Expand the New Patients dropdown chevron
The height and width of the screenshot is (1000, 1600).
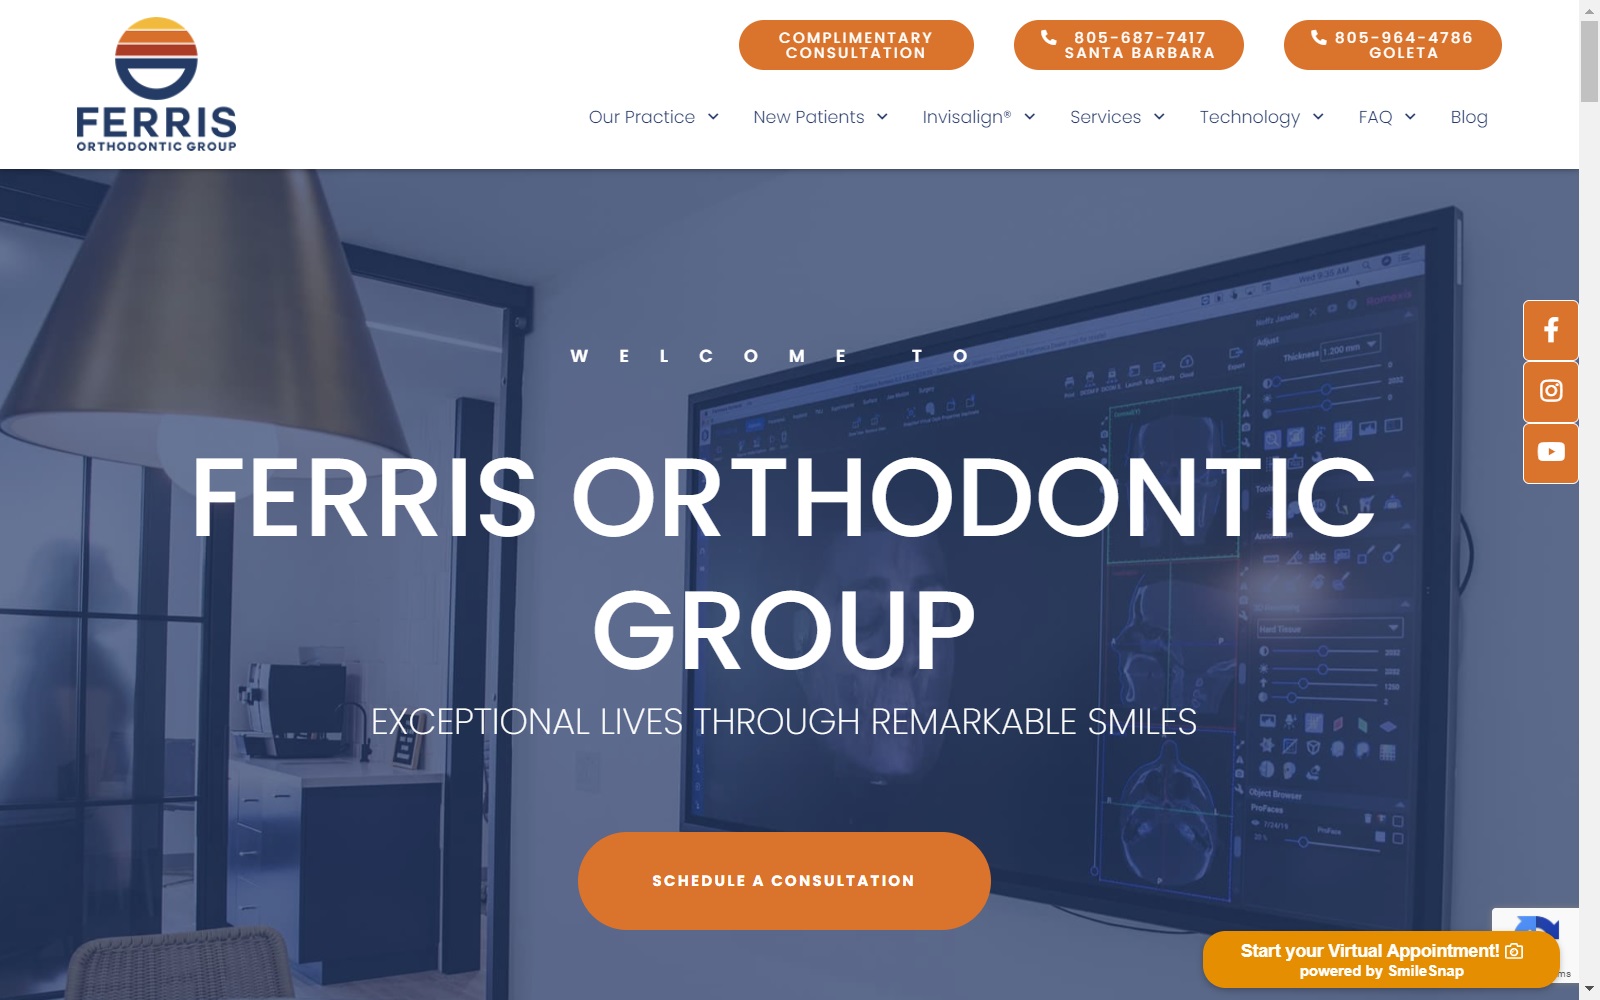(882, 117)
